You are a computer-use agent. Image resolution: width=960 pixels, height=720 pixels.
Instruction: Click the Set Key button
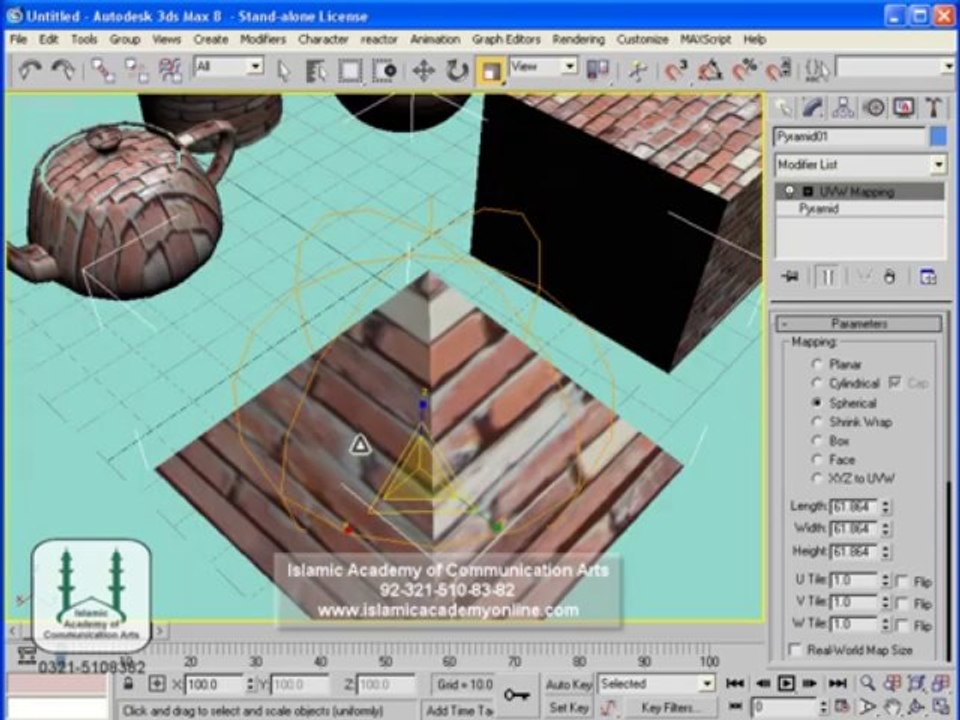[x=568, y=708]
